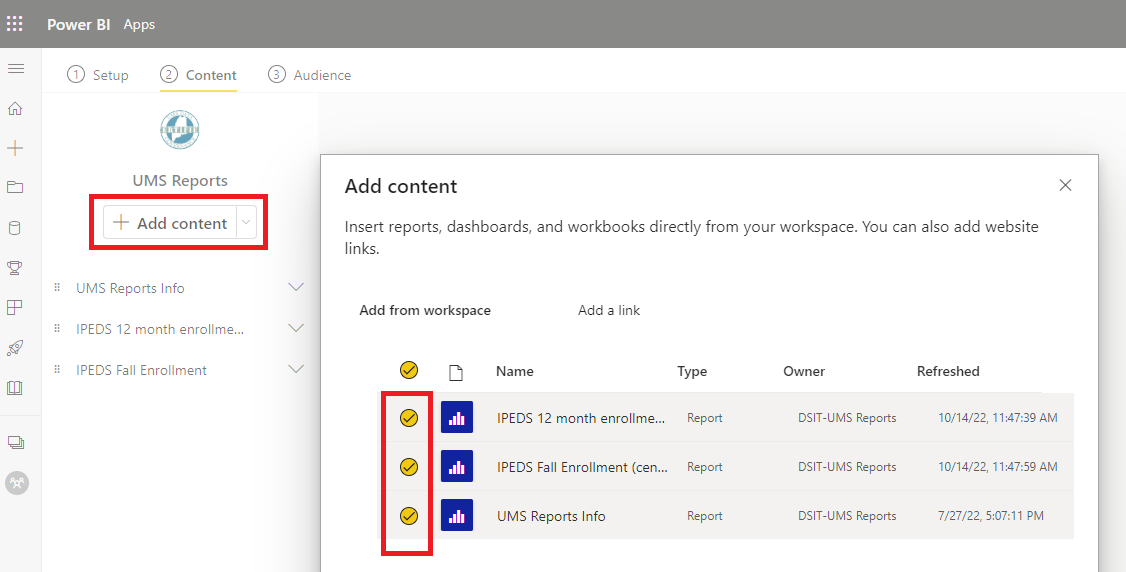Expand IPEDS 12 month enrollment chevron
1126x572 pixels.
(296, 328)
